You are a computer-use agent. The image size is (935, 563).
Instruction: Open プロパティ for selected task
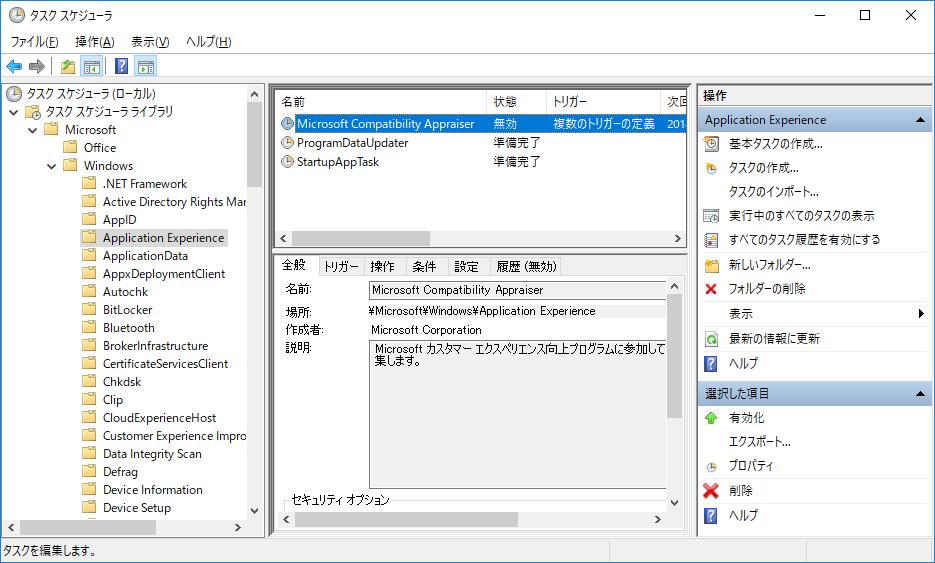pos(750,466)
